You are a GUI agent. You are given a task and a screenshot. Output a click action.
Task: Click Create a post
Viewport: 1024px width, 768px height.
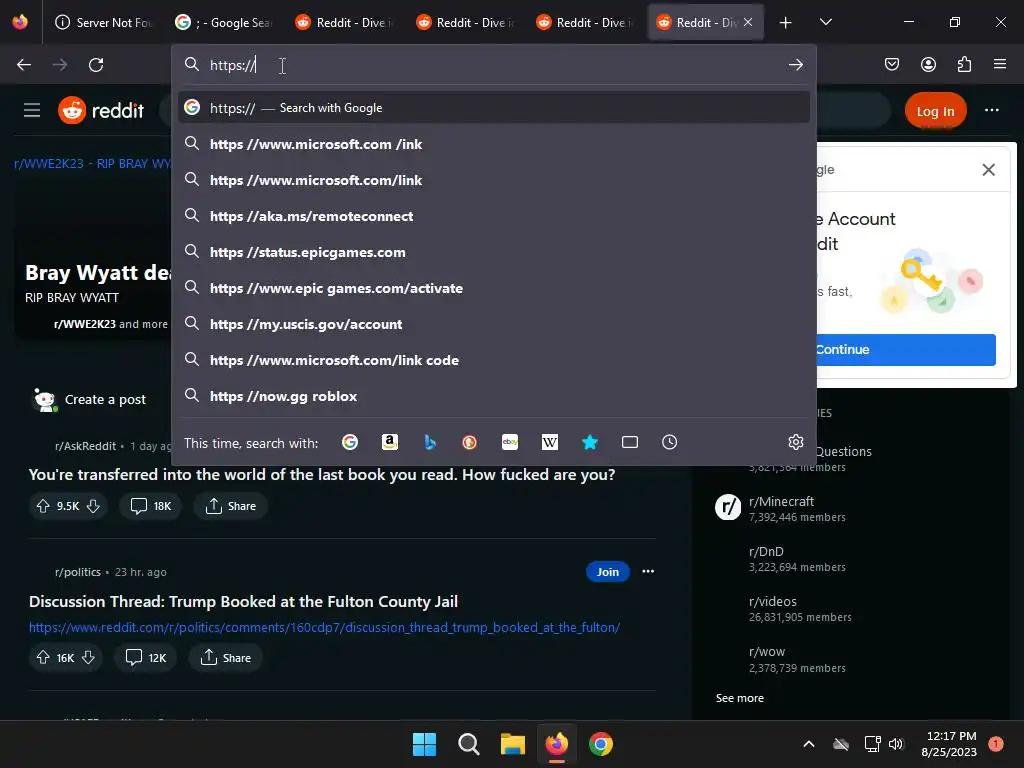[x=105, y=400]
